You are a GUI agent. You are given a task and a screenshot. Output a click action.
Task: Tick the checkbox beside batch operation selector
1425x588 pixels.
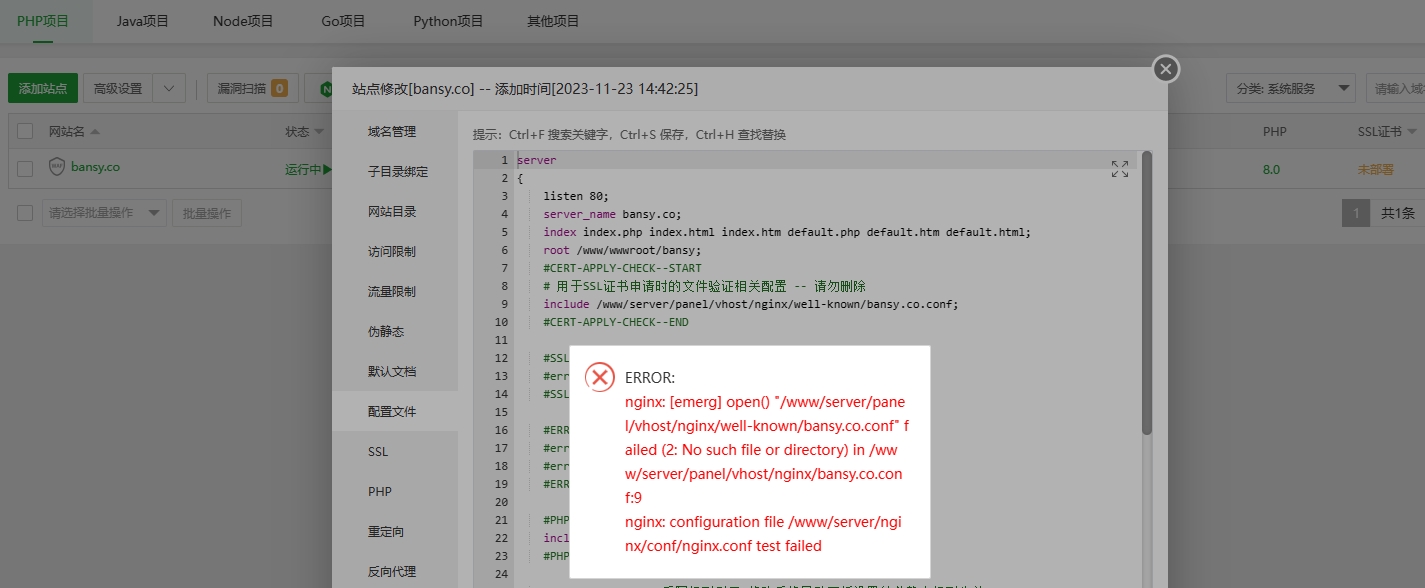(x=26, y=213)
